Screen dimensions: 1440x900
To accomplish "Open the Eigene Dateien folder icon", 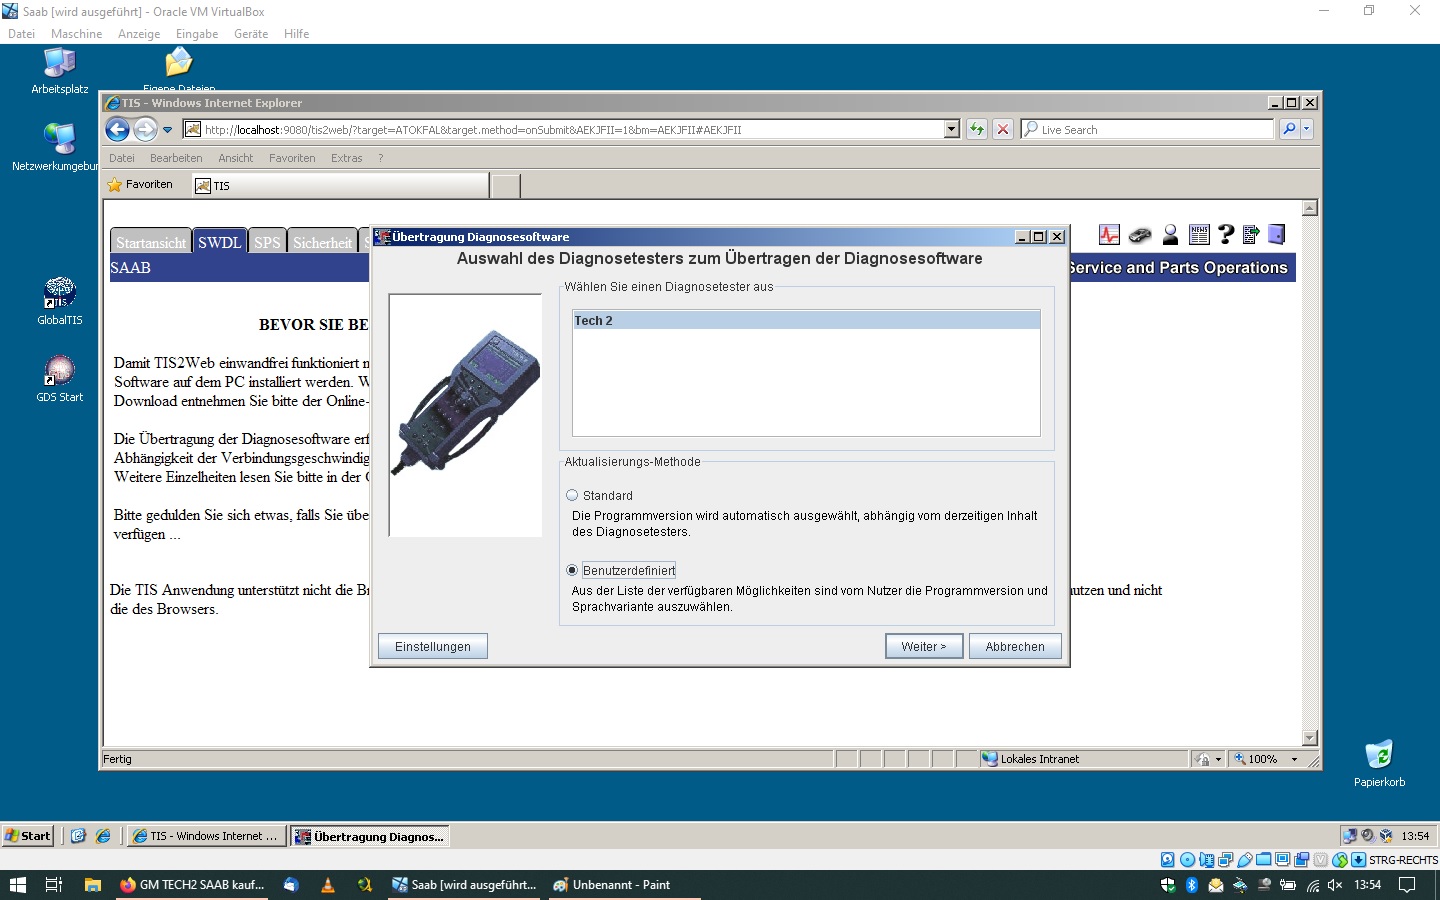I will (x=179, y=68).
